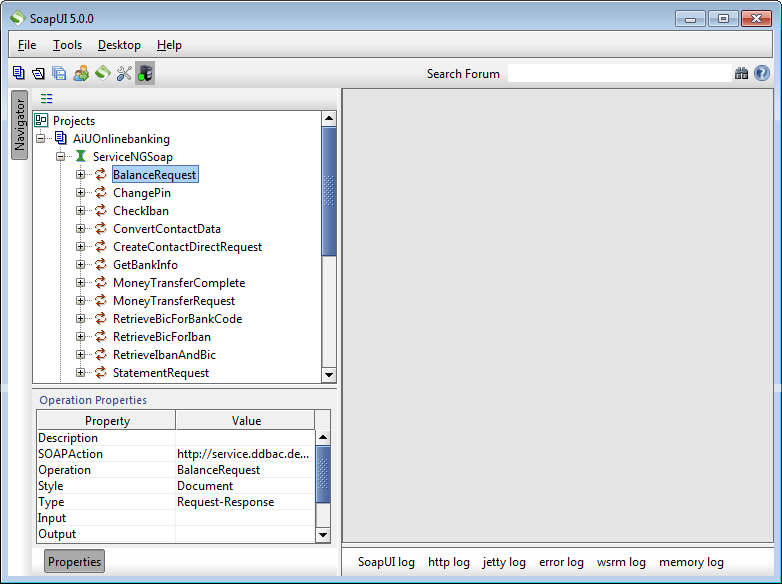Click properties table scroll-down arrow
782x584 pixels.
pyautogui.click(x=323, y=535)
